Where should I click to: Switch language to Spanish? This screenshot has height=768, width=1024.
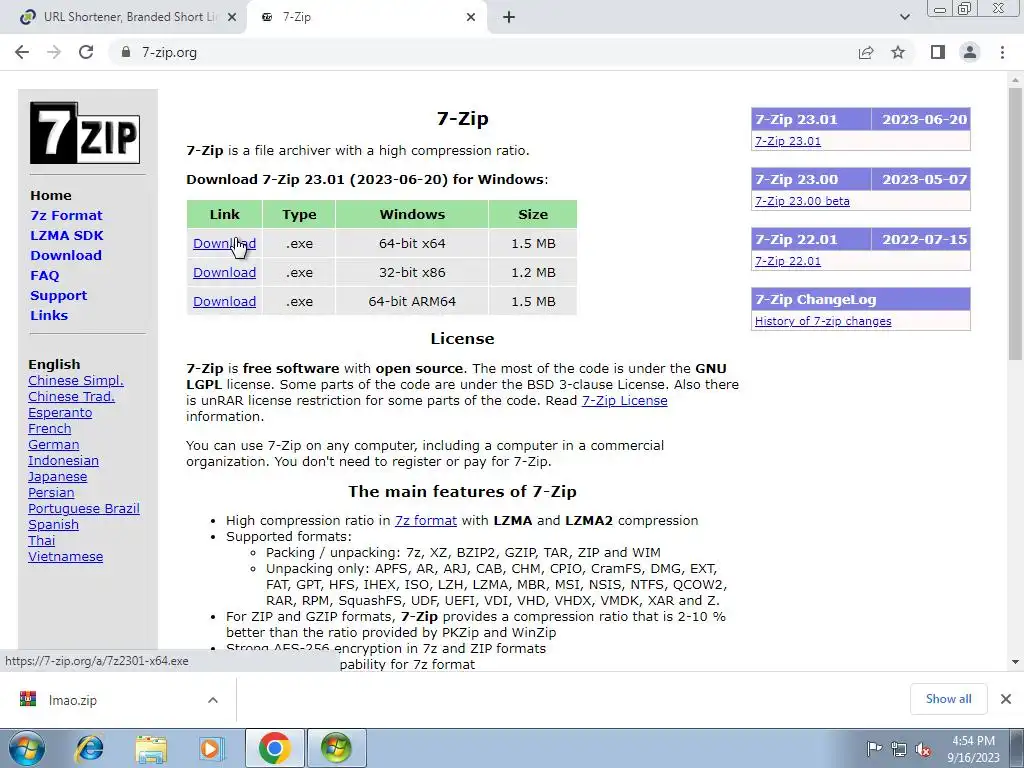point(54,524)
